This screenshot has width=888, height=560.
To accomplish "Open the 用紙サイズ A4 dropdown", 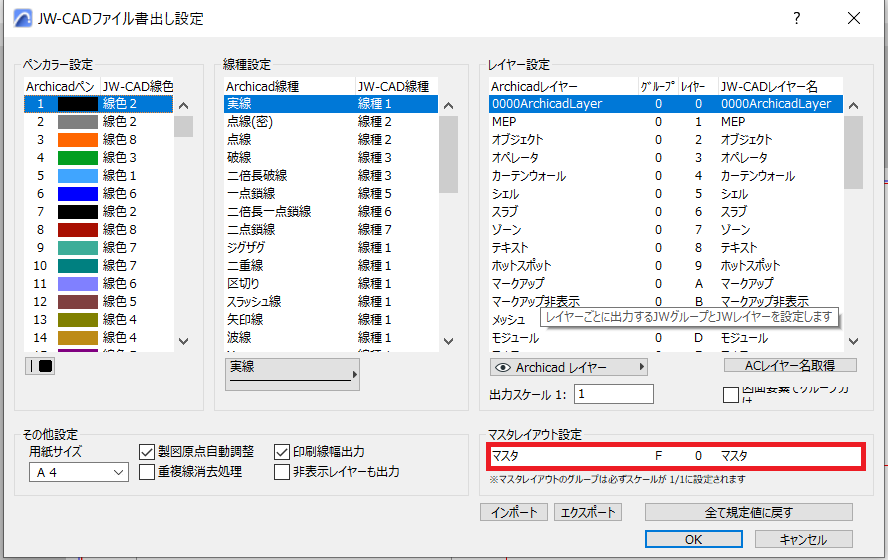I will coord(79,472).
